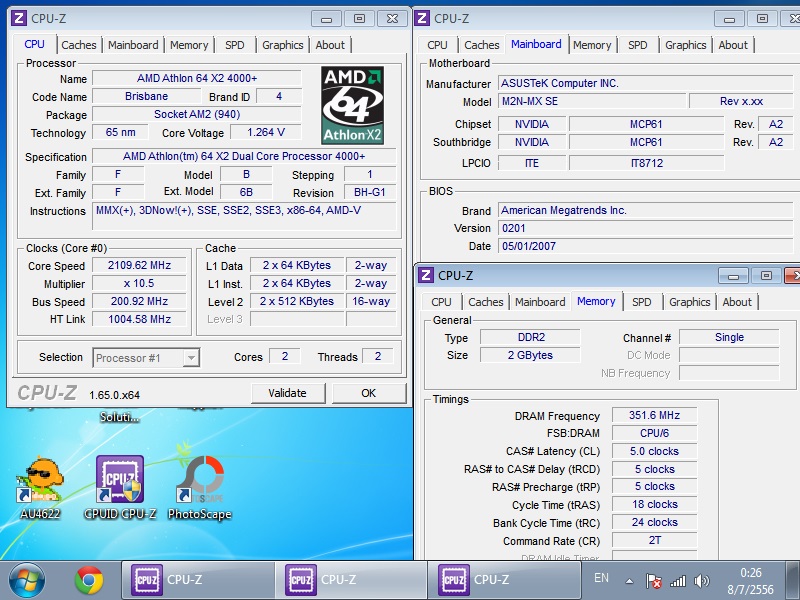The image size is (800, 600).
Task: Open the About tab in the CPU window
Action: (x=330, y=45)
